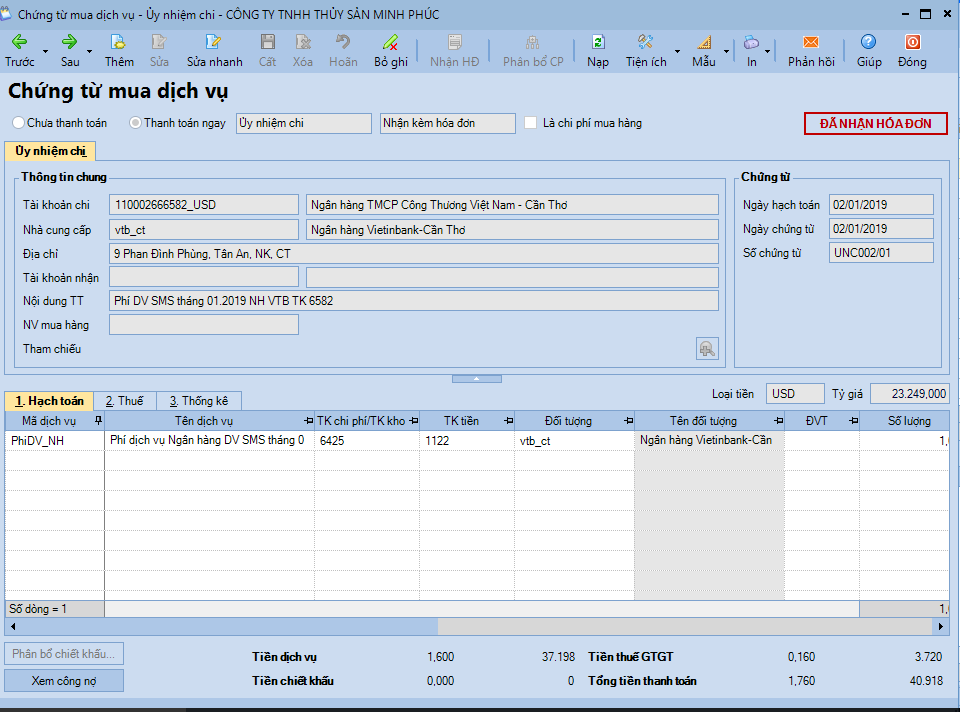
Task: Go to next voucher with Sau arrow
Action: pos(69,42)
